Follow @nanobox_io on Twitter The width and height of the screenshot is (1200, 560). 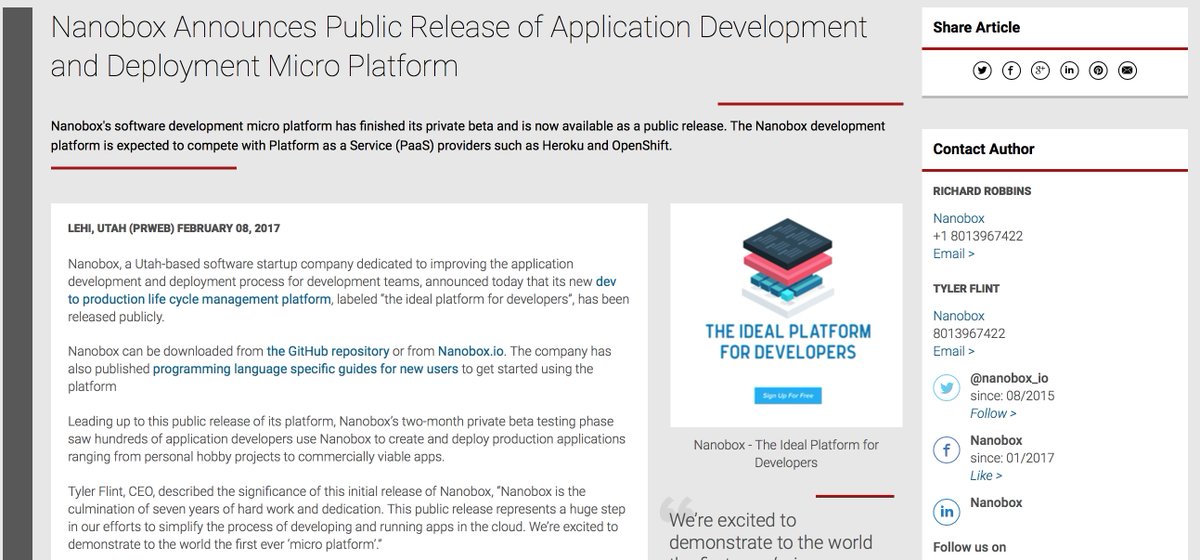pyautogui.click(x=993, y=413)
